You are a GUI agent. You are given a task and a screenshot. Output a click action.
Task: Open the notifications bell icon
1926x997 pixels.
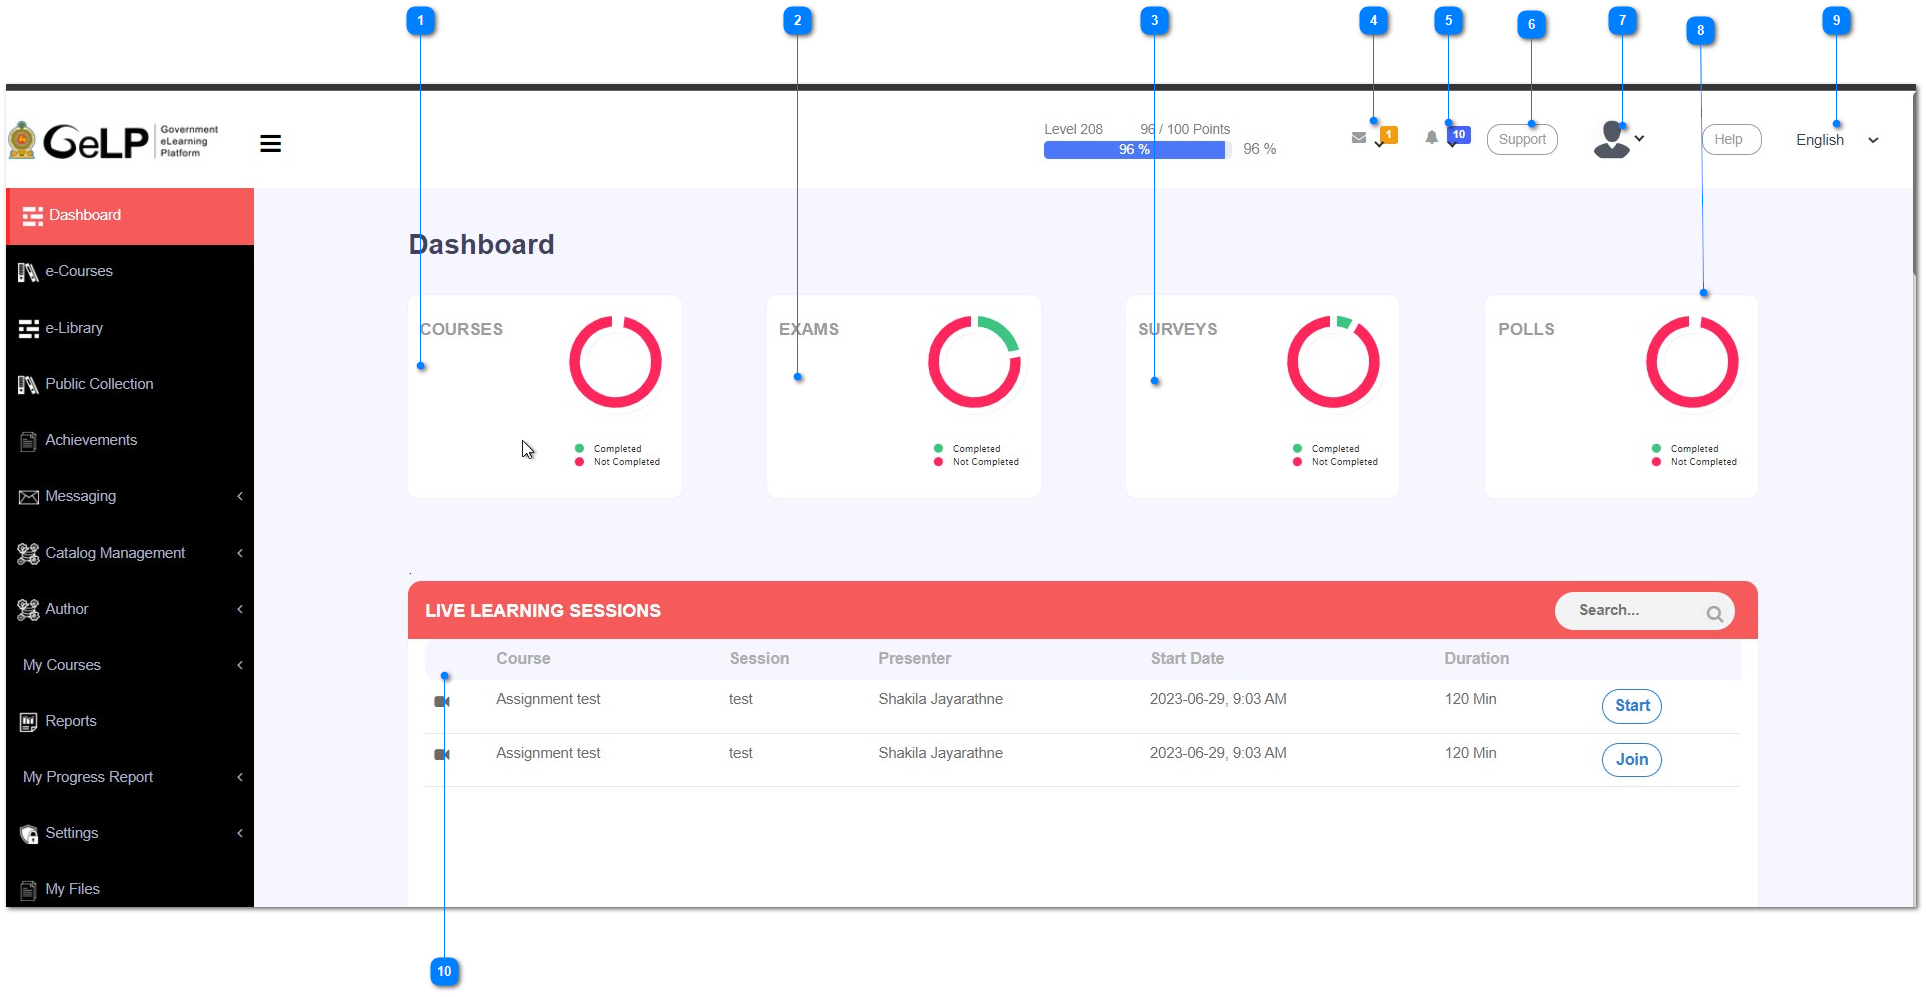[1431, 138]
